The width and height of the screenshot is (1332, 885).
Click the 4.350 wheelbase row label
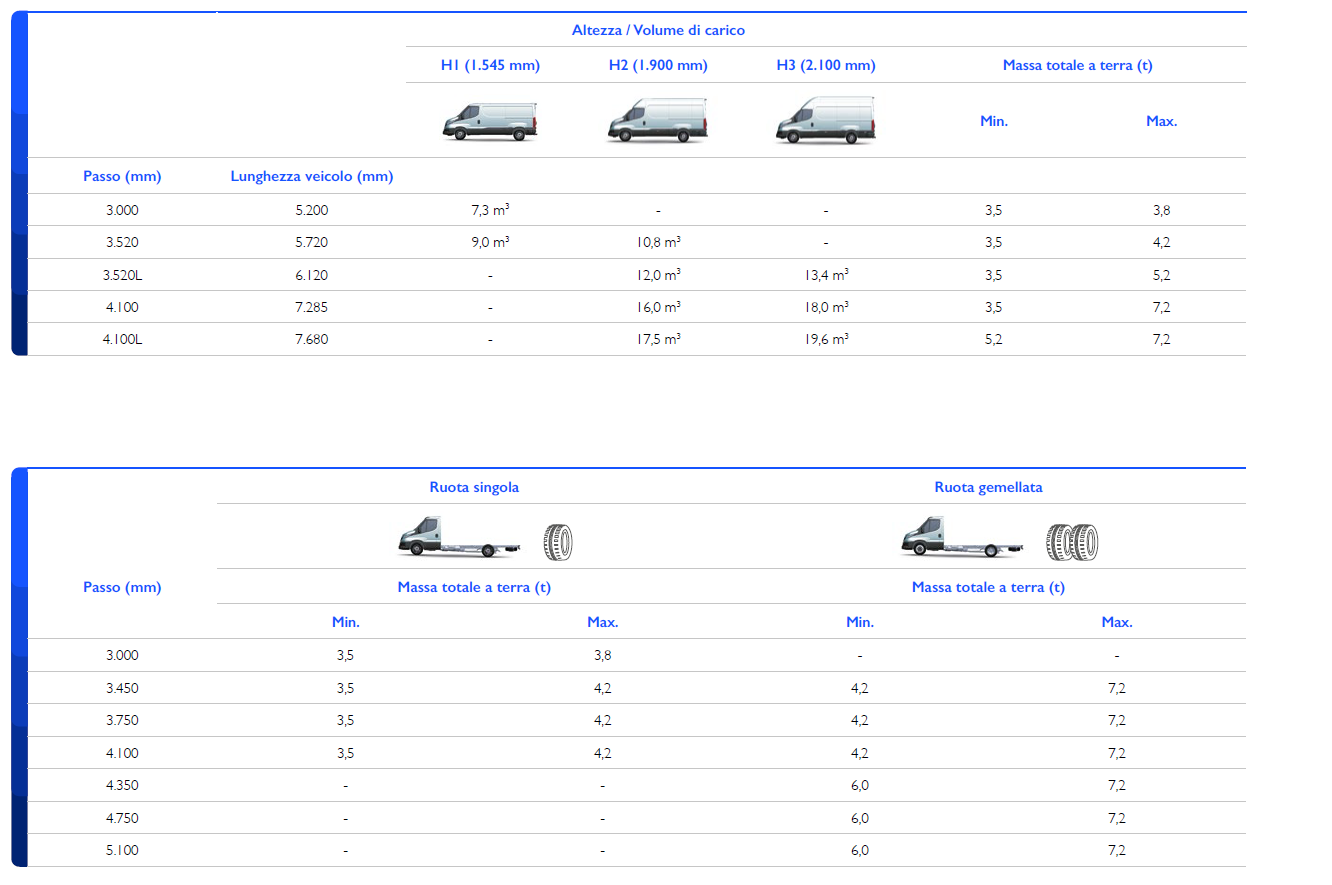pos(122,785)
